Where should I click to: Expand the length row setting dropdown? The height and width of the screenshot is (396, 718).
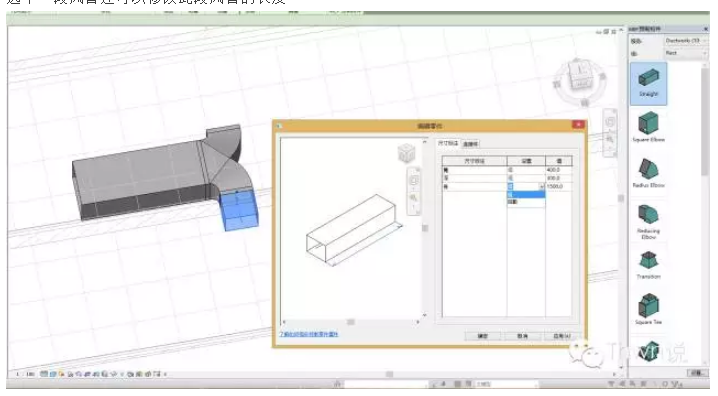point(542,186)
